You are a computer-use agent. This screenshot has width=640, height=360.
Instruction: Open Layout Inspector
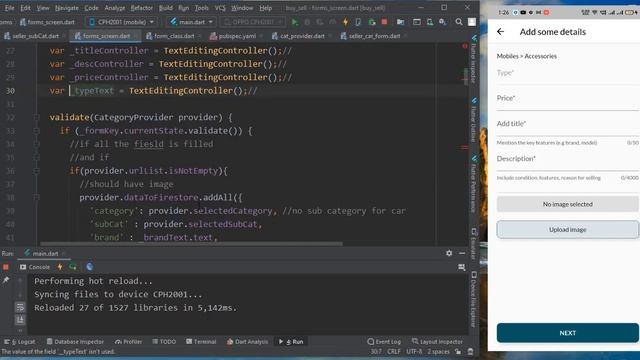click(437, 342)
